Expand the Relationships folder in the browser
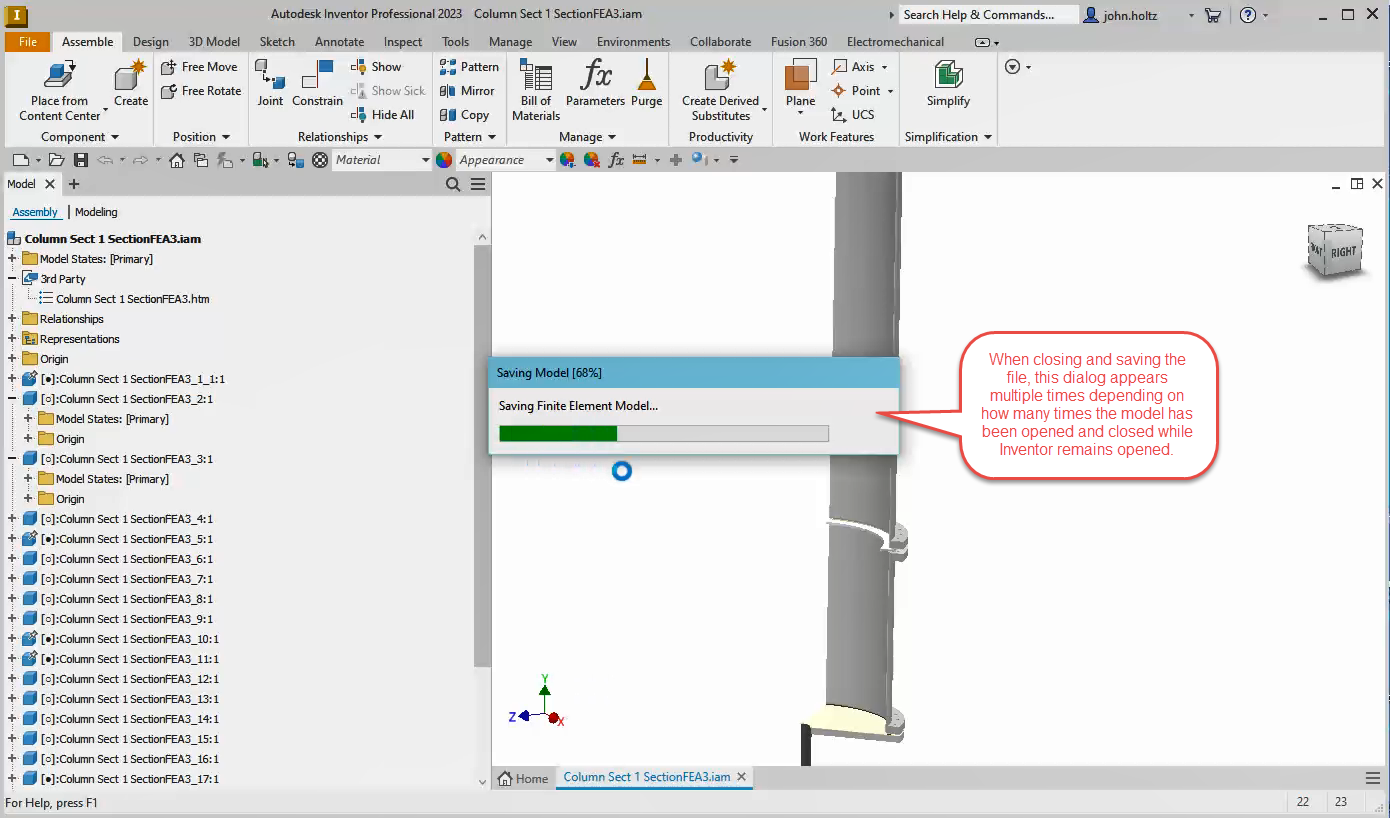Image resolution: width=1390 pixels, height=818 pixels. (x=10, y=318)
